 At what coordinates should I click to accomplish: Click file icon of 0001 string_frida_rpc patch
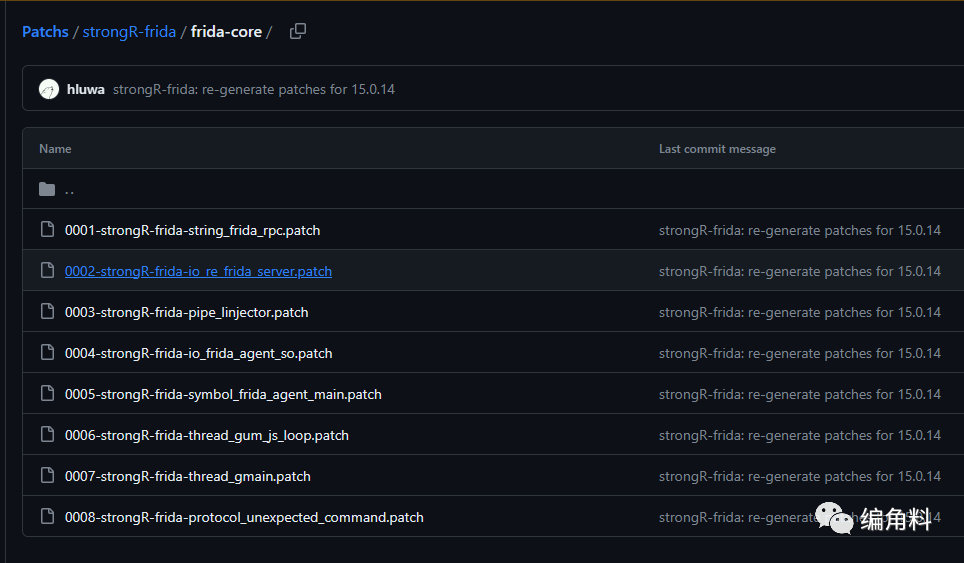[x=47, y=230]
